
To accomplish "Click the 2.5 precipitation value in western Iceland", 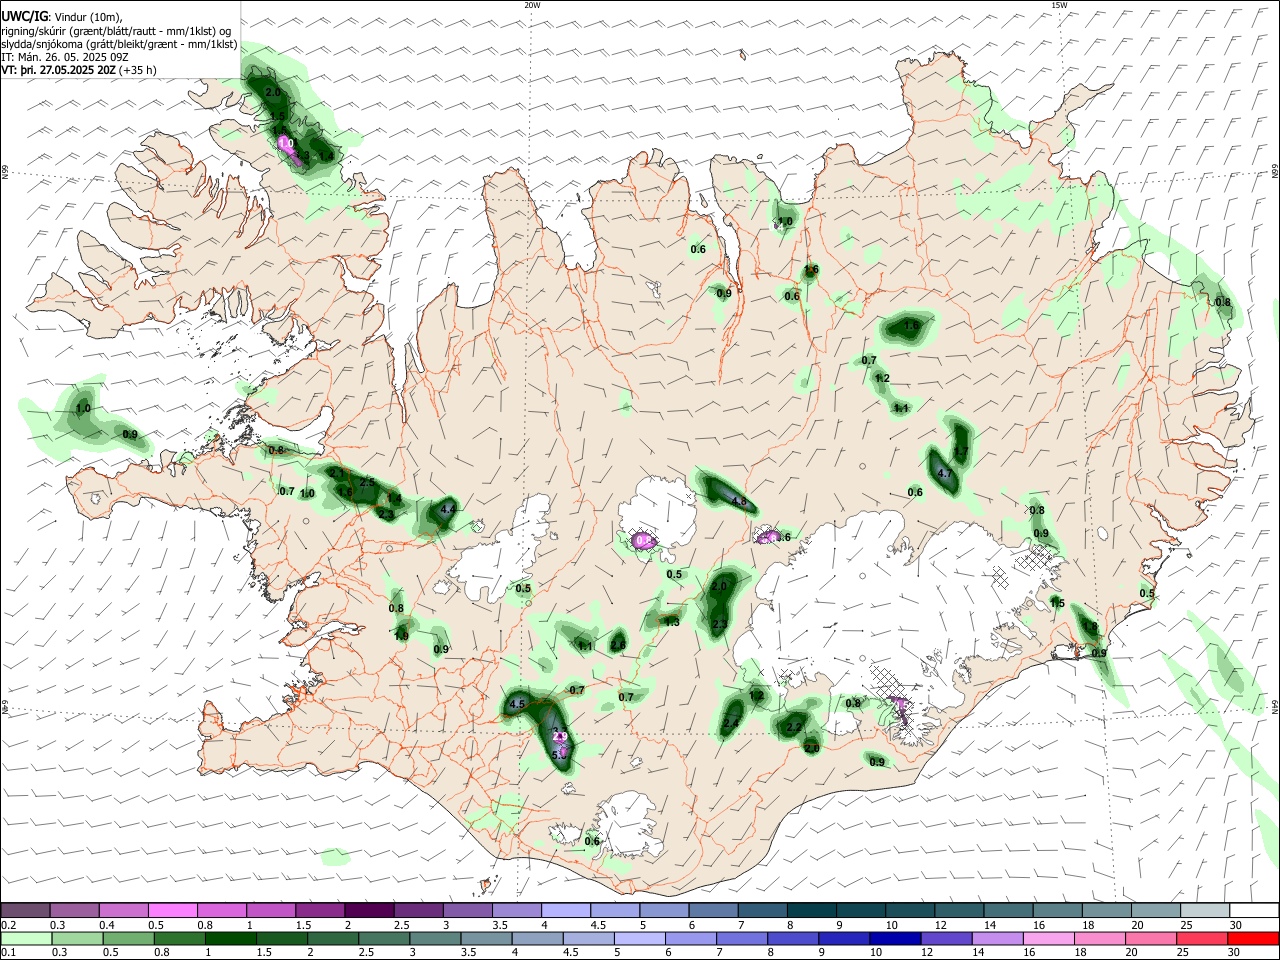I will 367,483.
